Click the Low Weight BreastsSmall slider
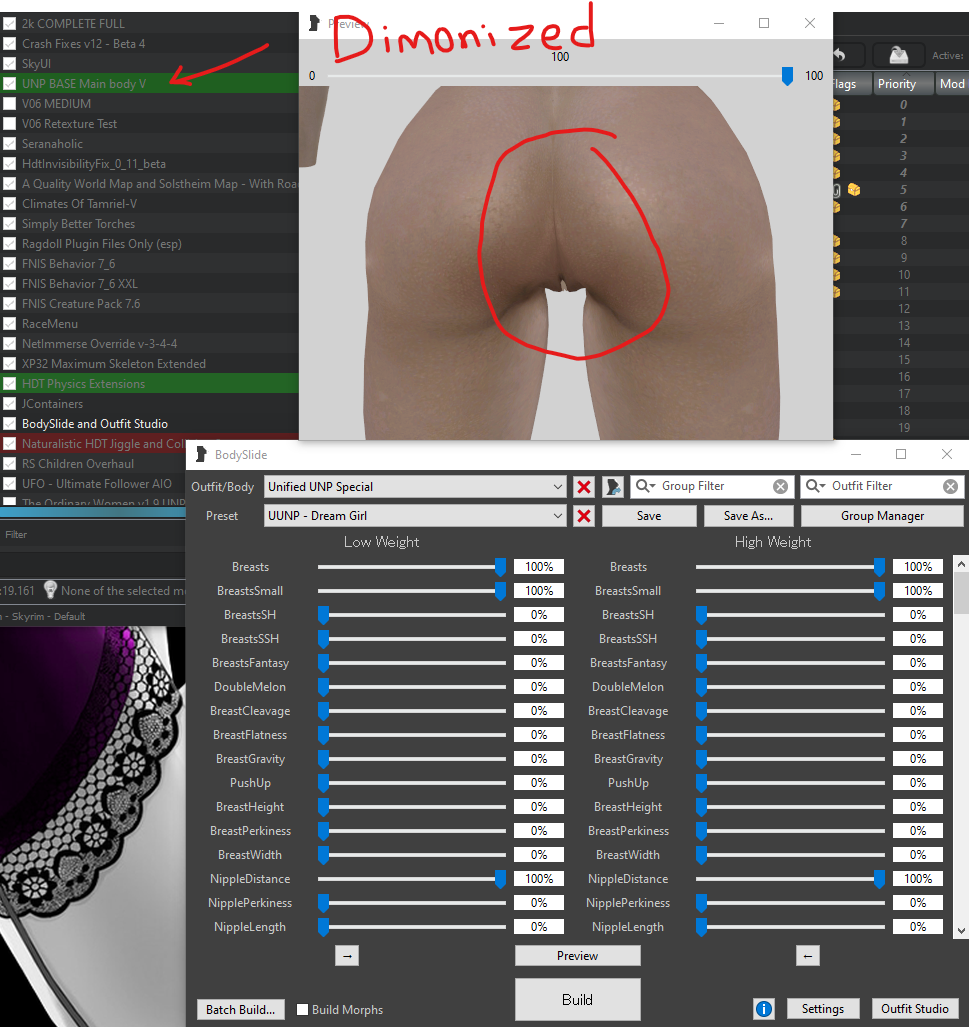Image resolution: width=969 pixels, height=1027 pixels. (411, 591)
